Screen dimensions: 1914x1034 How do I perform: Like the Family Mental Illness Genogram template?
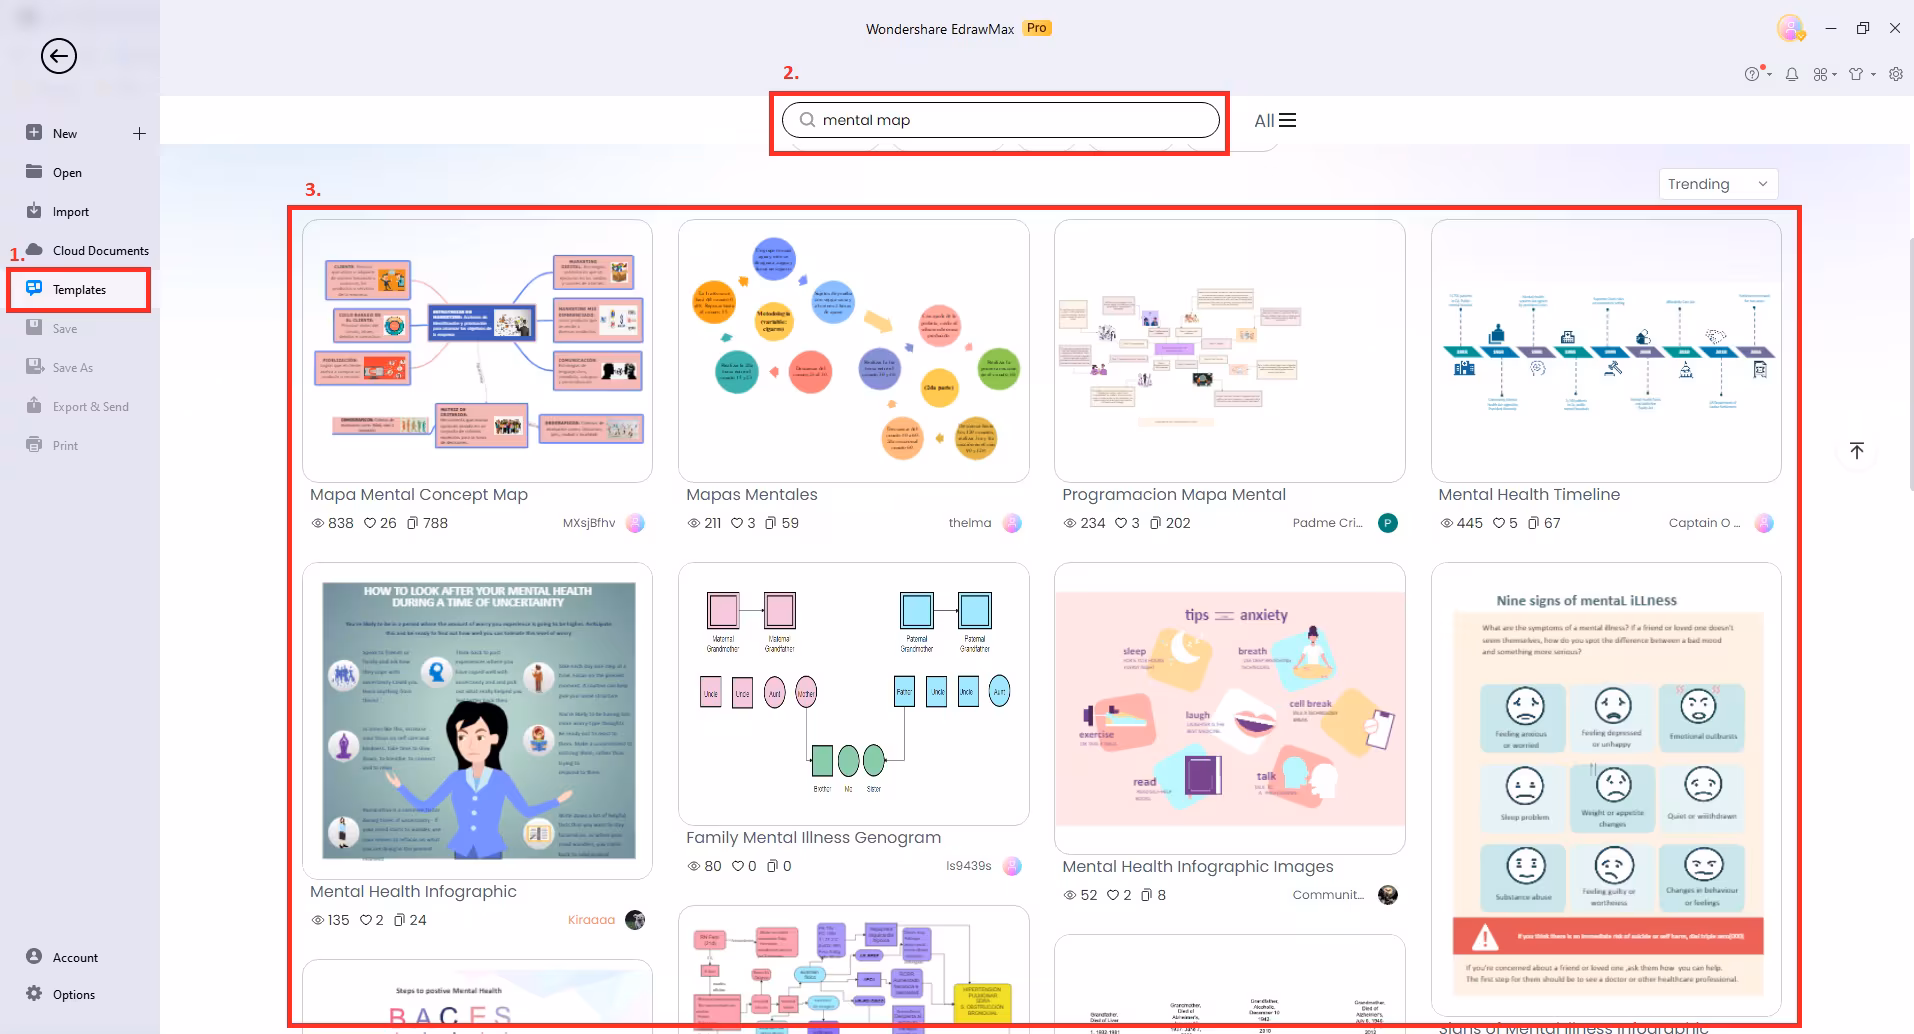[738, 866]
